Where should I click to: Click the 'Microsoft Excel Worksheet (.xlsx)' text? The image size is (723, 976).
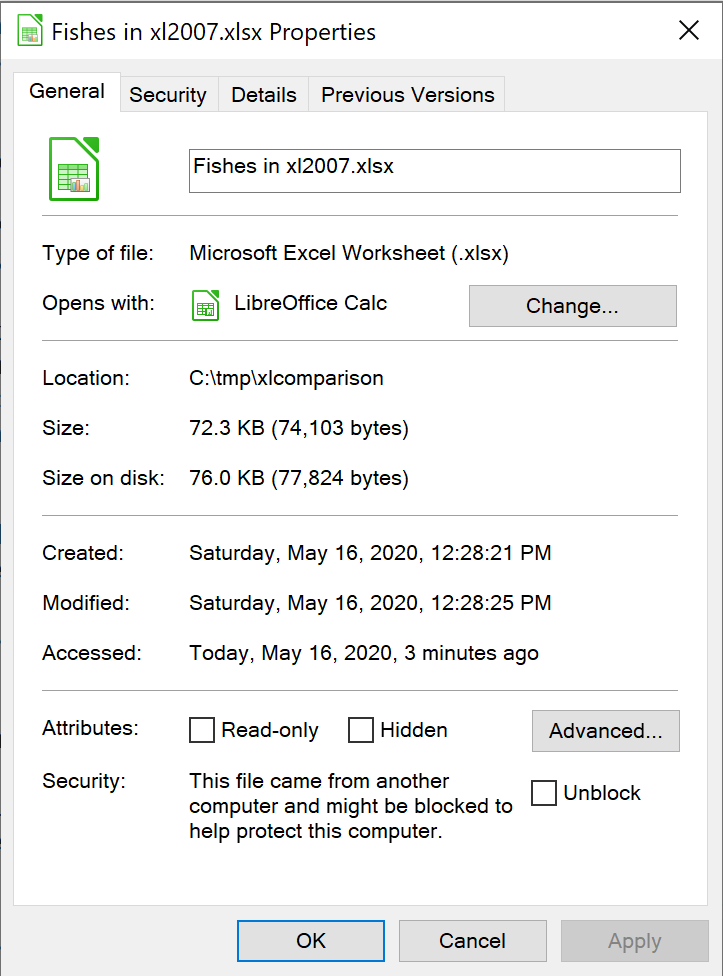[x=349, y=253]
